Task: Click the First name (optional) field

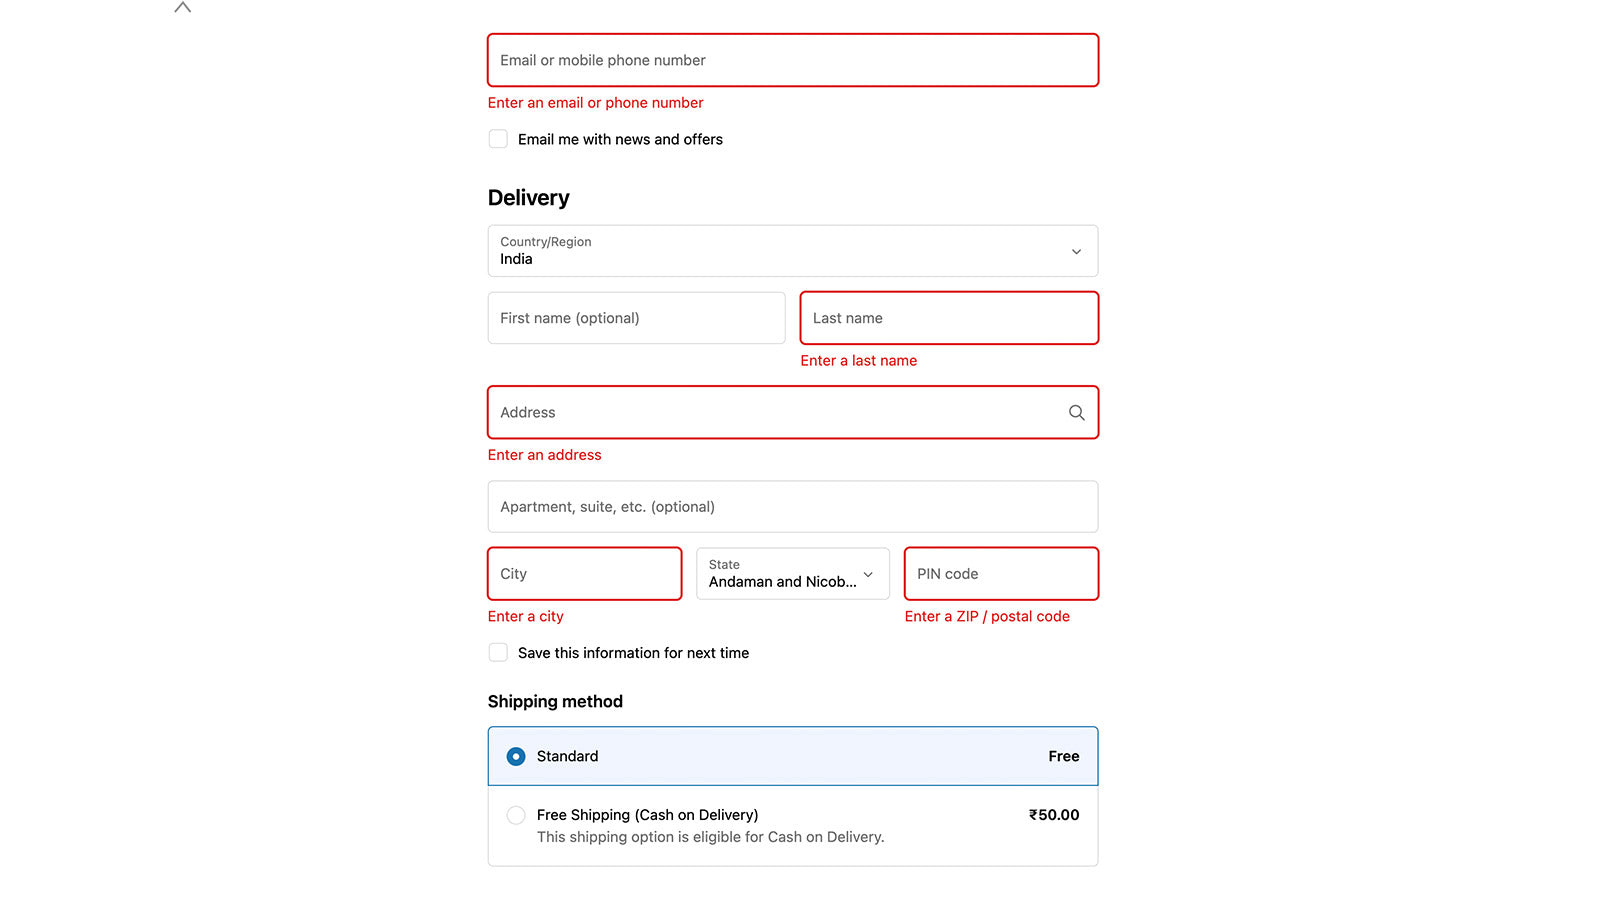Action: (636, 318)
